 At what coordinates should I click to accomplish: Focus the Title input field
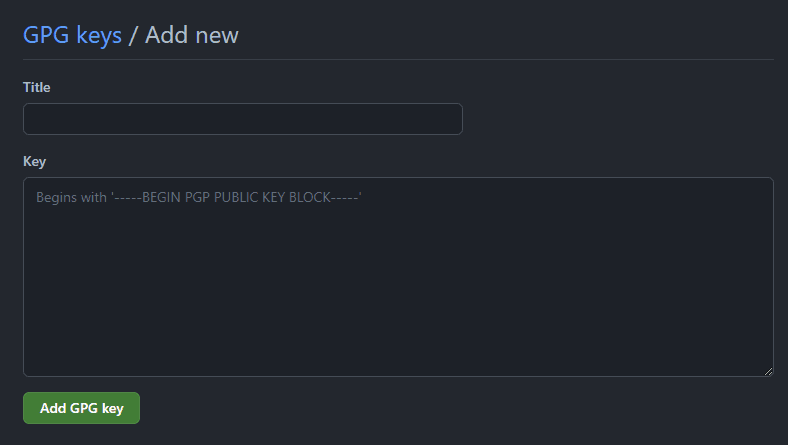click(242, 119)
